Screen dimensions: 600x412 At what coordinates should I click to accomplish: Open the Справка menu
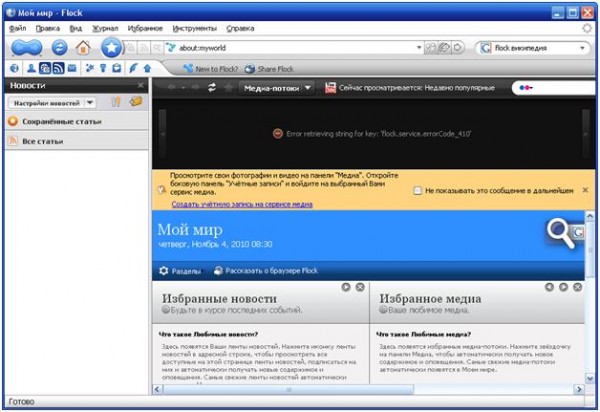point(240,28)
